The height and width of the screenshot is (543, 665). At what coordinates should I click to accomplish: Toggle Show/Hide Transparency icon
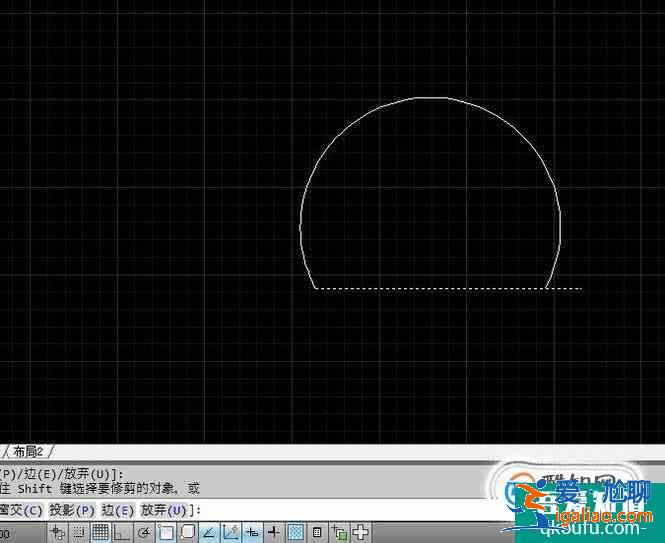pyautogui.click(x=296, y=532)
